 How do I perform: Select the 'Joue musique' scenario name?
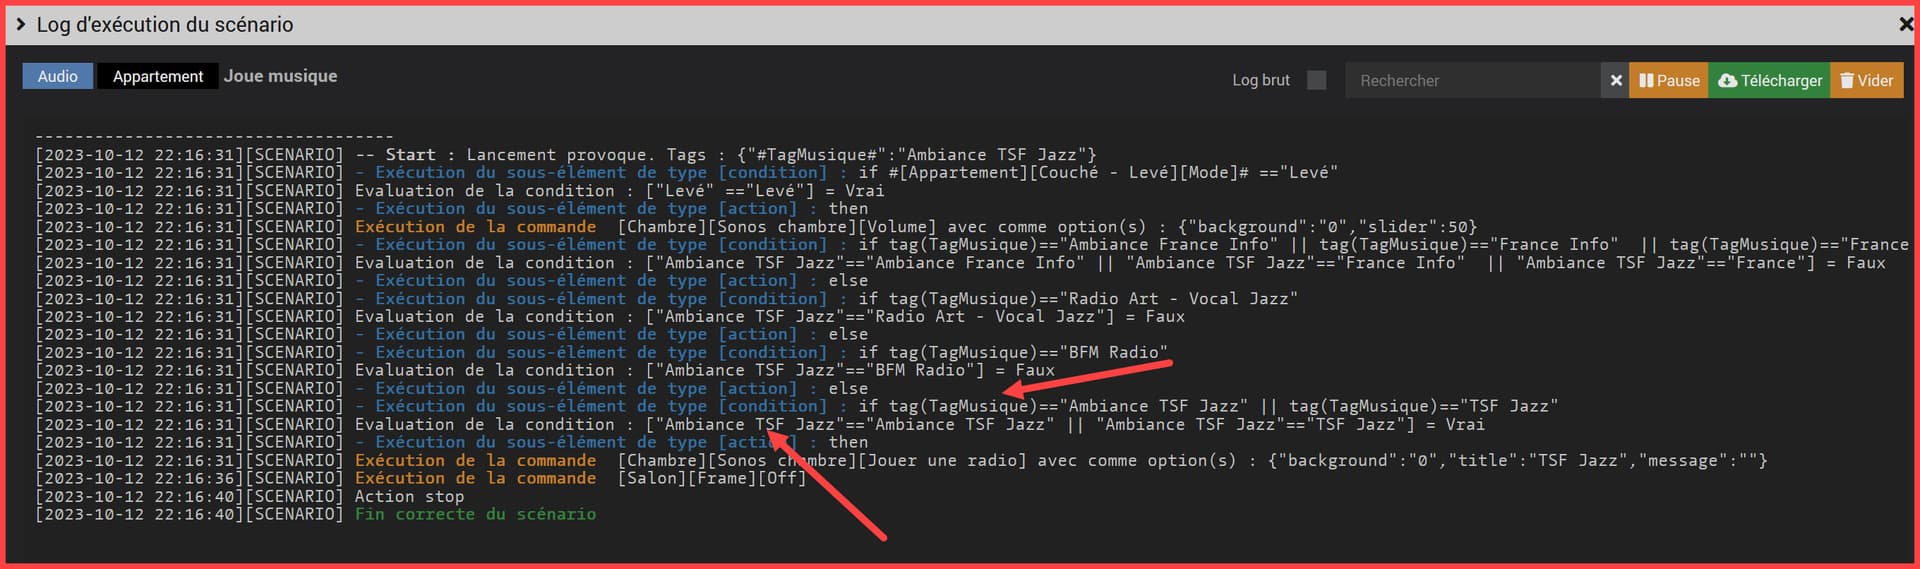point(280,76)
